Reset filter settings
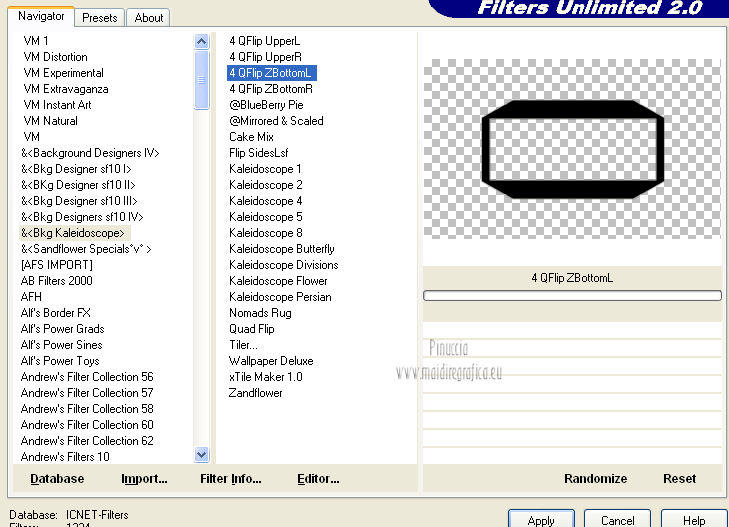The height and width of the screenshot is (527, 729). click(x=679, y=479)
